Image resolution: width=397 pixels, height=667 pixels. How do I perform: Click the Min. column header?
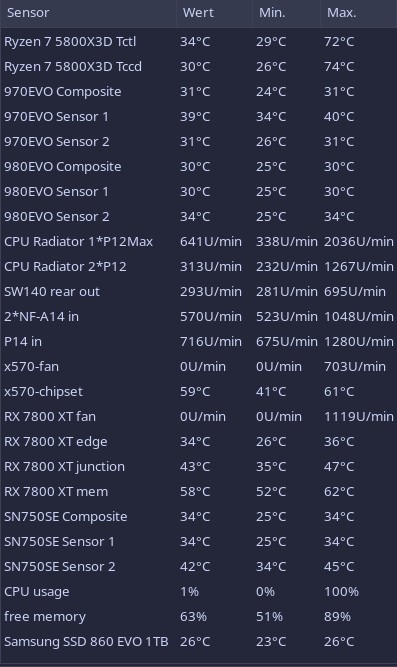[x=286, y=13]
